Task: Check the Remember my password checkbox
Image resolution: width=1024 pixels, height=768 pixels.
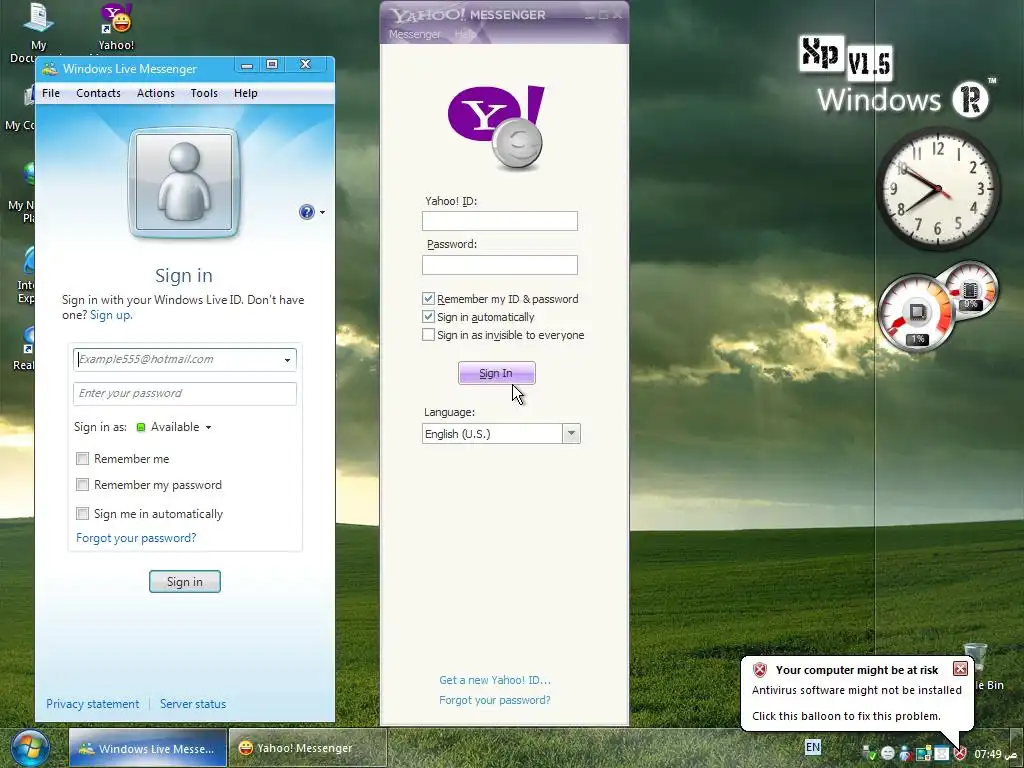Action: click(x=82, y=485)
